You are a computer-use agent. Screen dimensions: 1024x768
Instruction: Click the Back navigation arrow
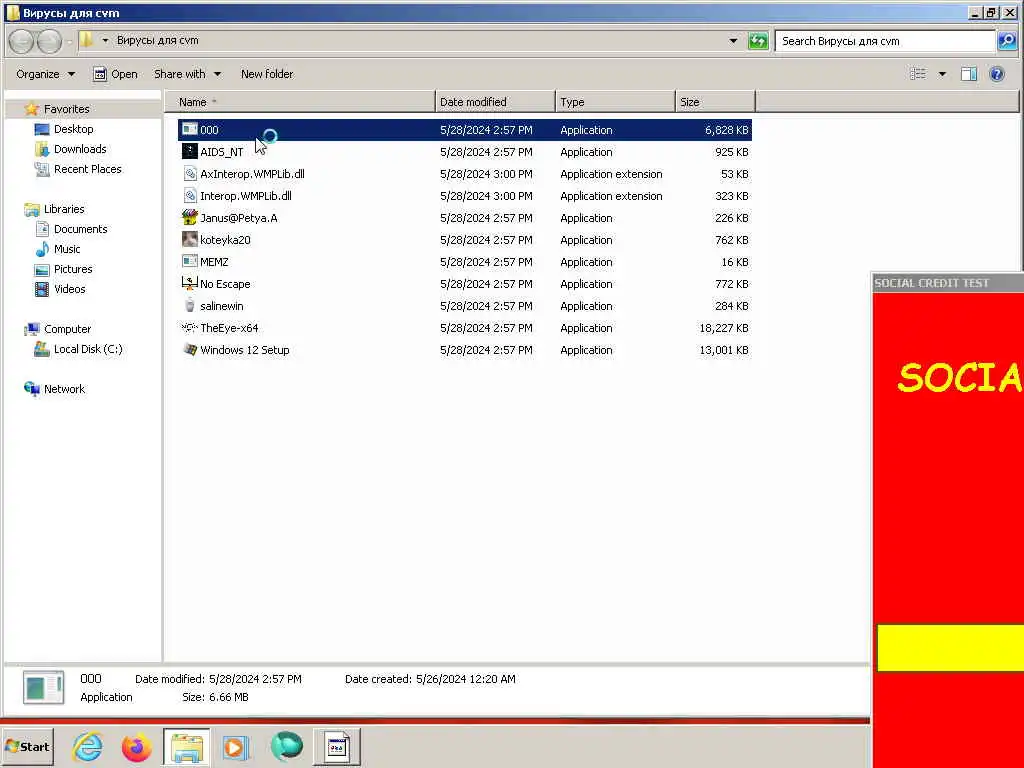pos(21,41)
